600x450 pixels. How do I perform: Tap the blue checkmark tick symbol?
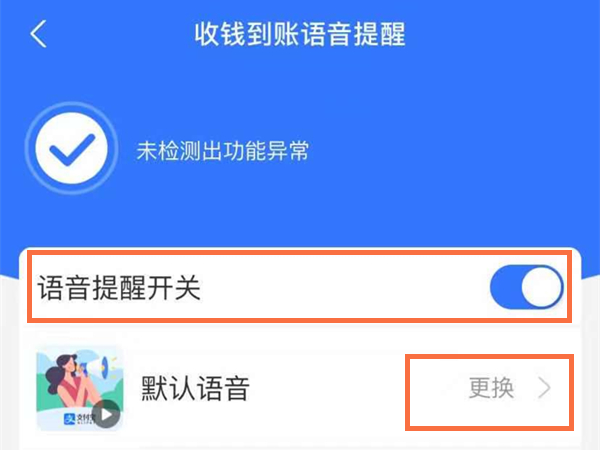pyautogui.click(x=72, y=149)
